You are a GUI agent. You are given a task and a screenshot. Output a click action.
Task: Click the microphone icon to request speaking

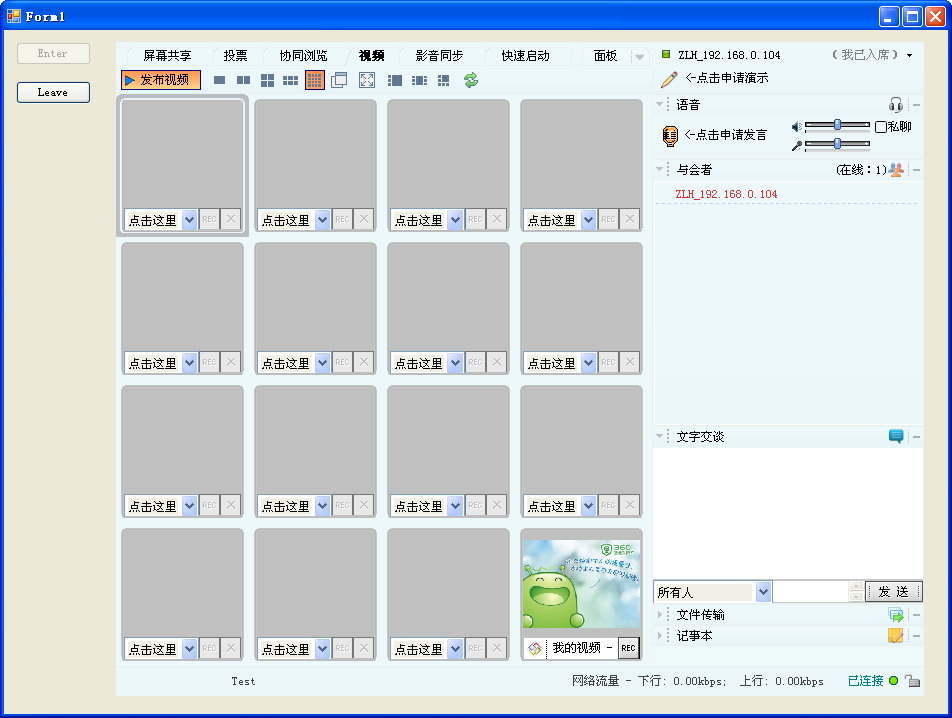(x=671, y=136)
